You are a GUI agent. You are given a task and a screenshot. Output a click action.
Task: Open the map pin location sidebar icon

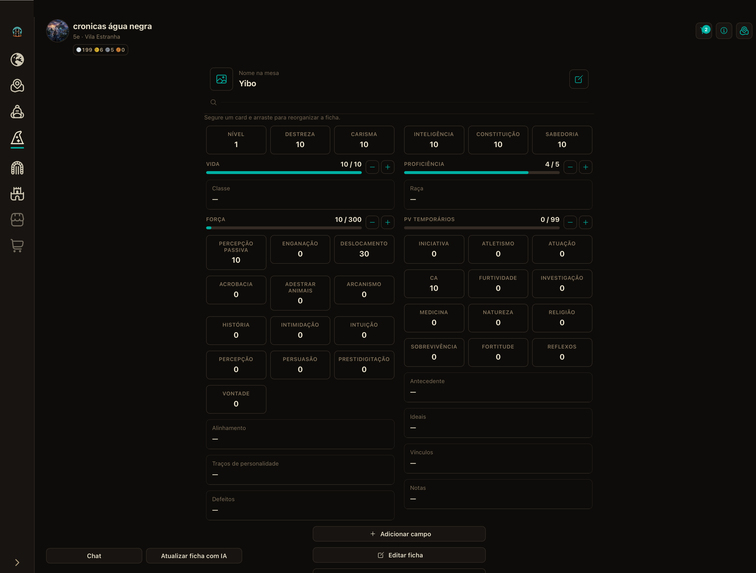point(17,85)
